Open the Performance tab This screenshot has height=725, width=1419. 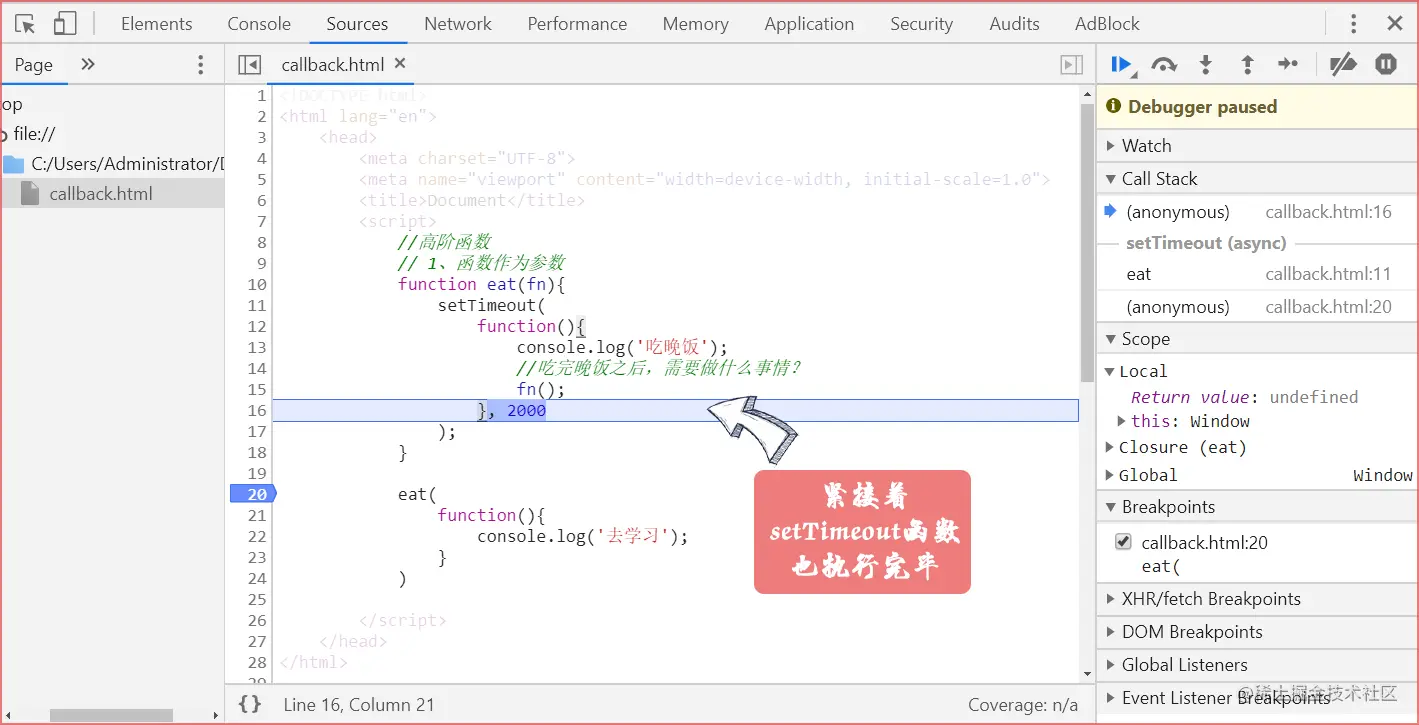tap(577, 24)
